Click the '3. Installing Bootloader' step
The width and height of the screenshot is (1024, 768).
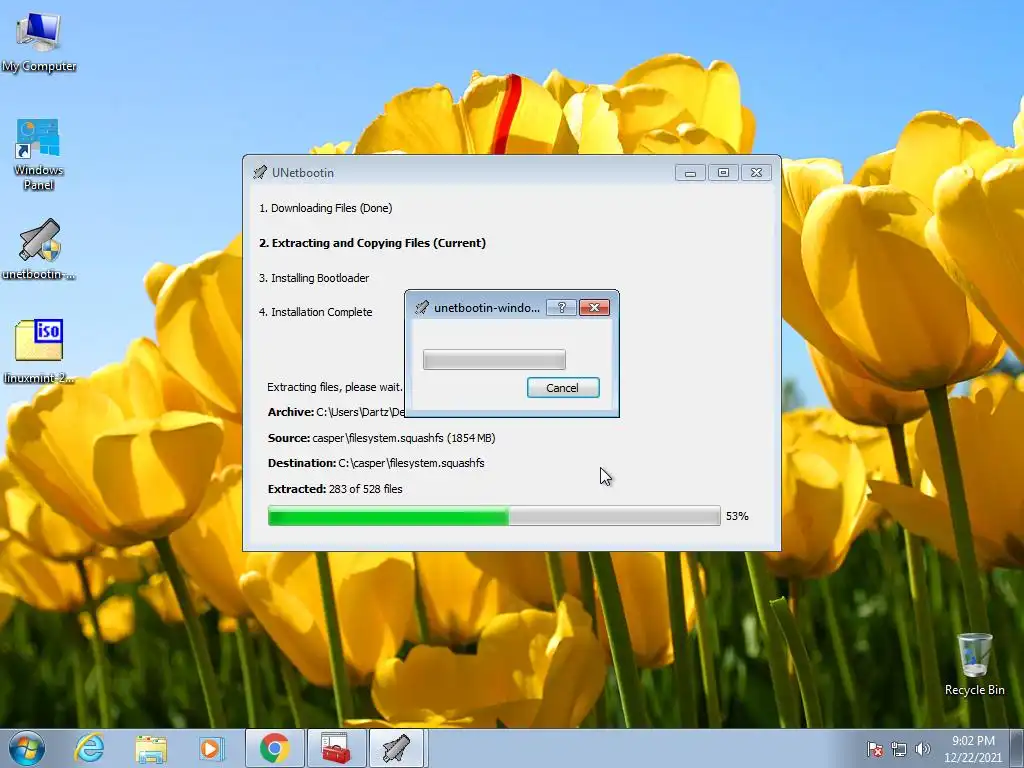tap(314, 278)
